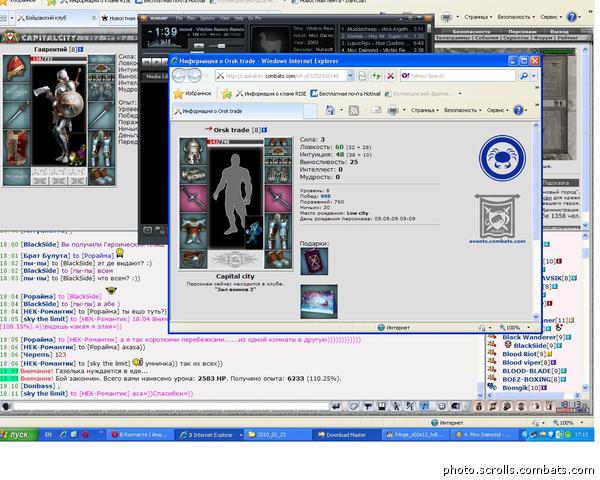Screen dimensions: 600x480
Task: Open the 2010_02_23 folder on the taskbar
Action: coord(277,435)
